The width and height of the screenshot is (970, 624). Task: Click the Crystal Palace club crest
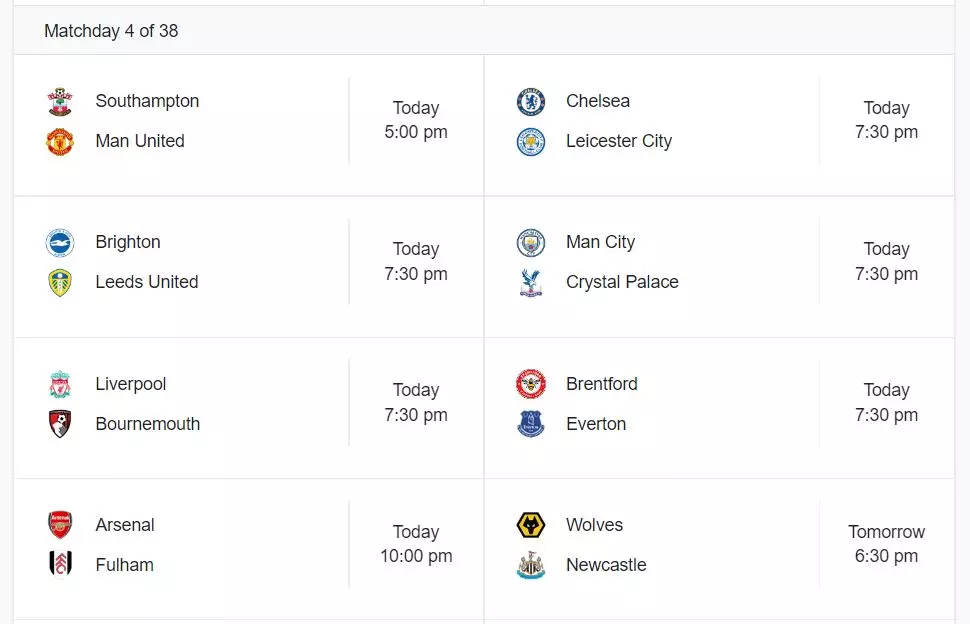[x=531, y=283]
